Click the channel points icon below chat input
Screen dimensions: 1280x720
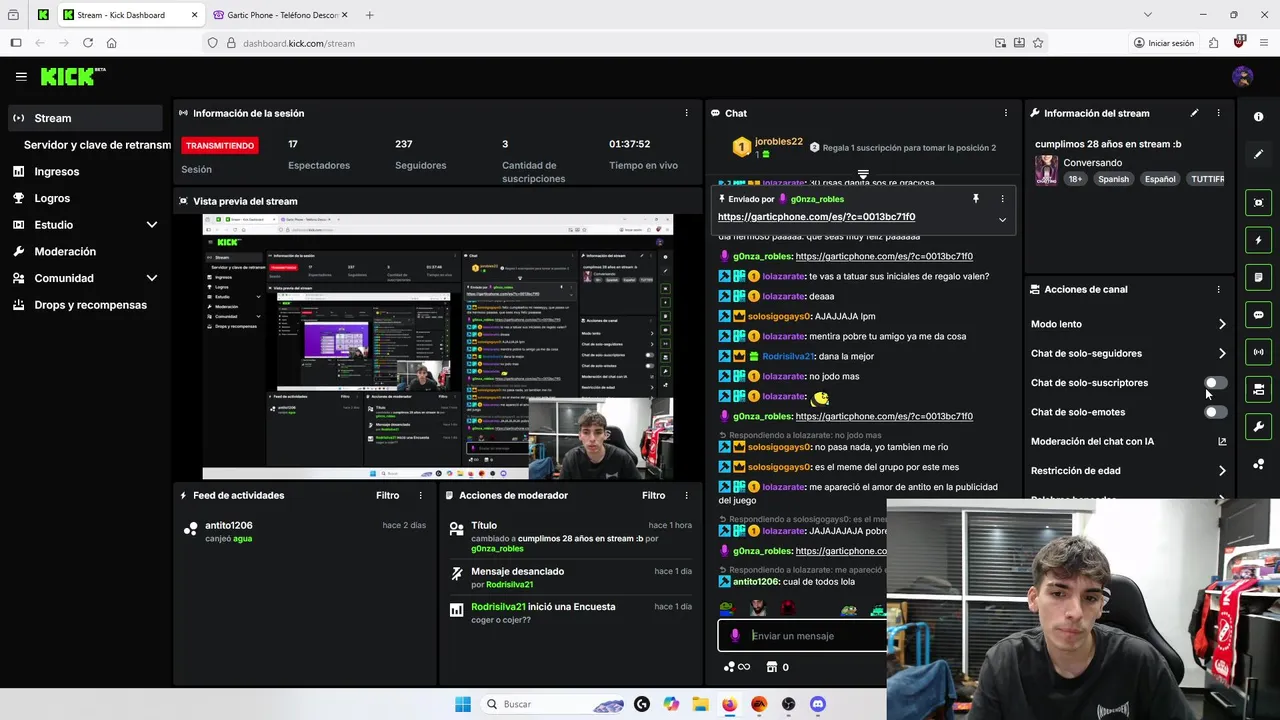click(x=737, y=667)
